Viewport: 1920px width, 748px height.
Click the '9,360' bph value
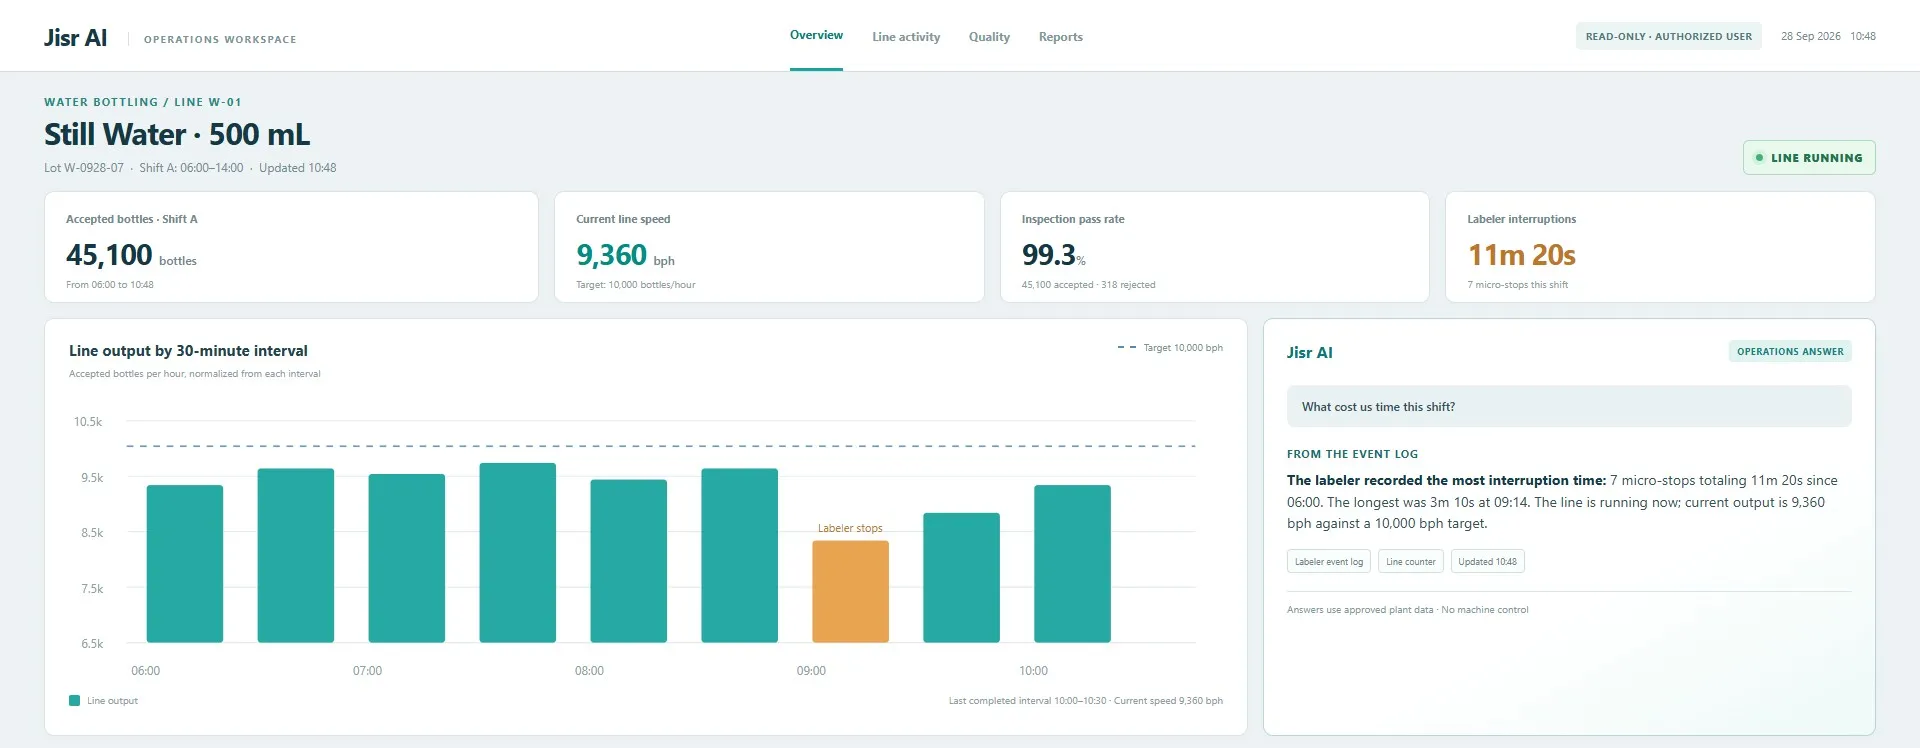point(611,255)
